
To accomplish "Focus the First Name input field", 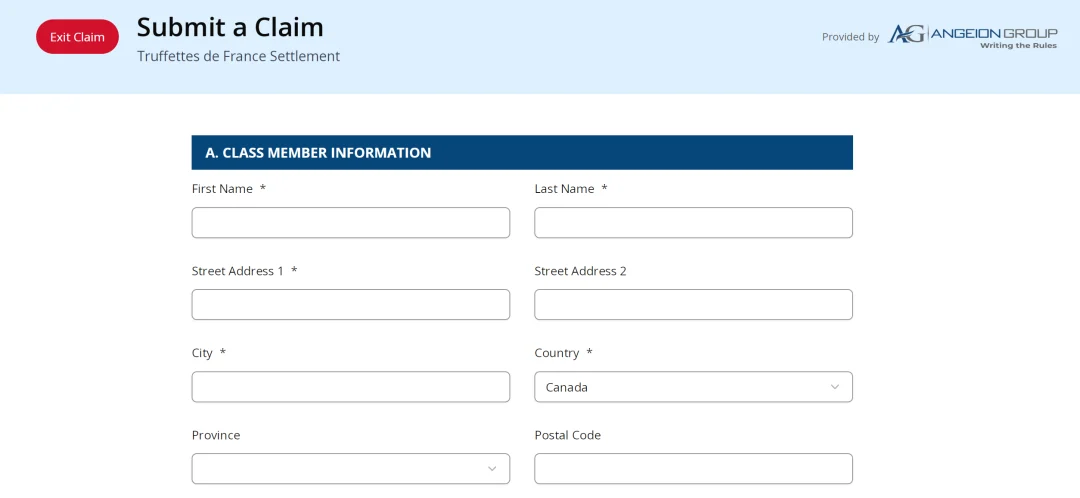I will 351,222.
